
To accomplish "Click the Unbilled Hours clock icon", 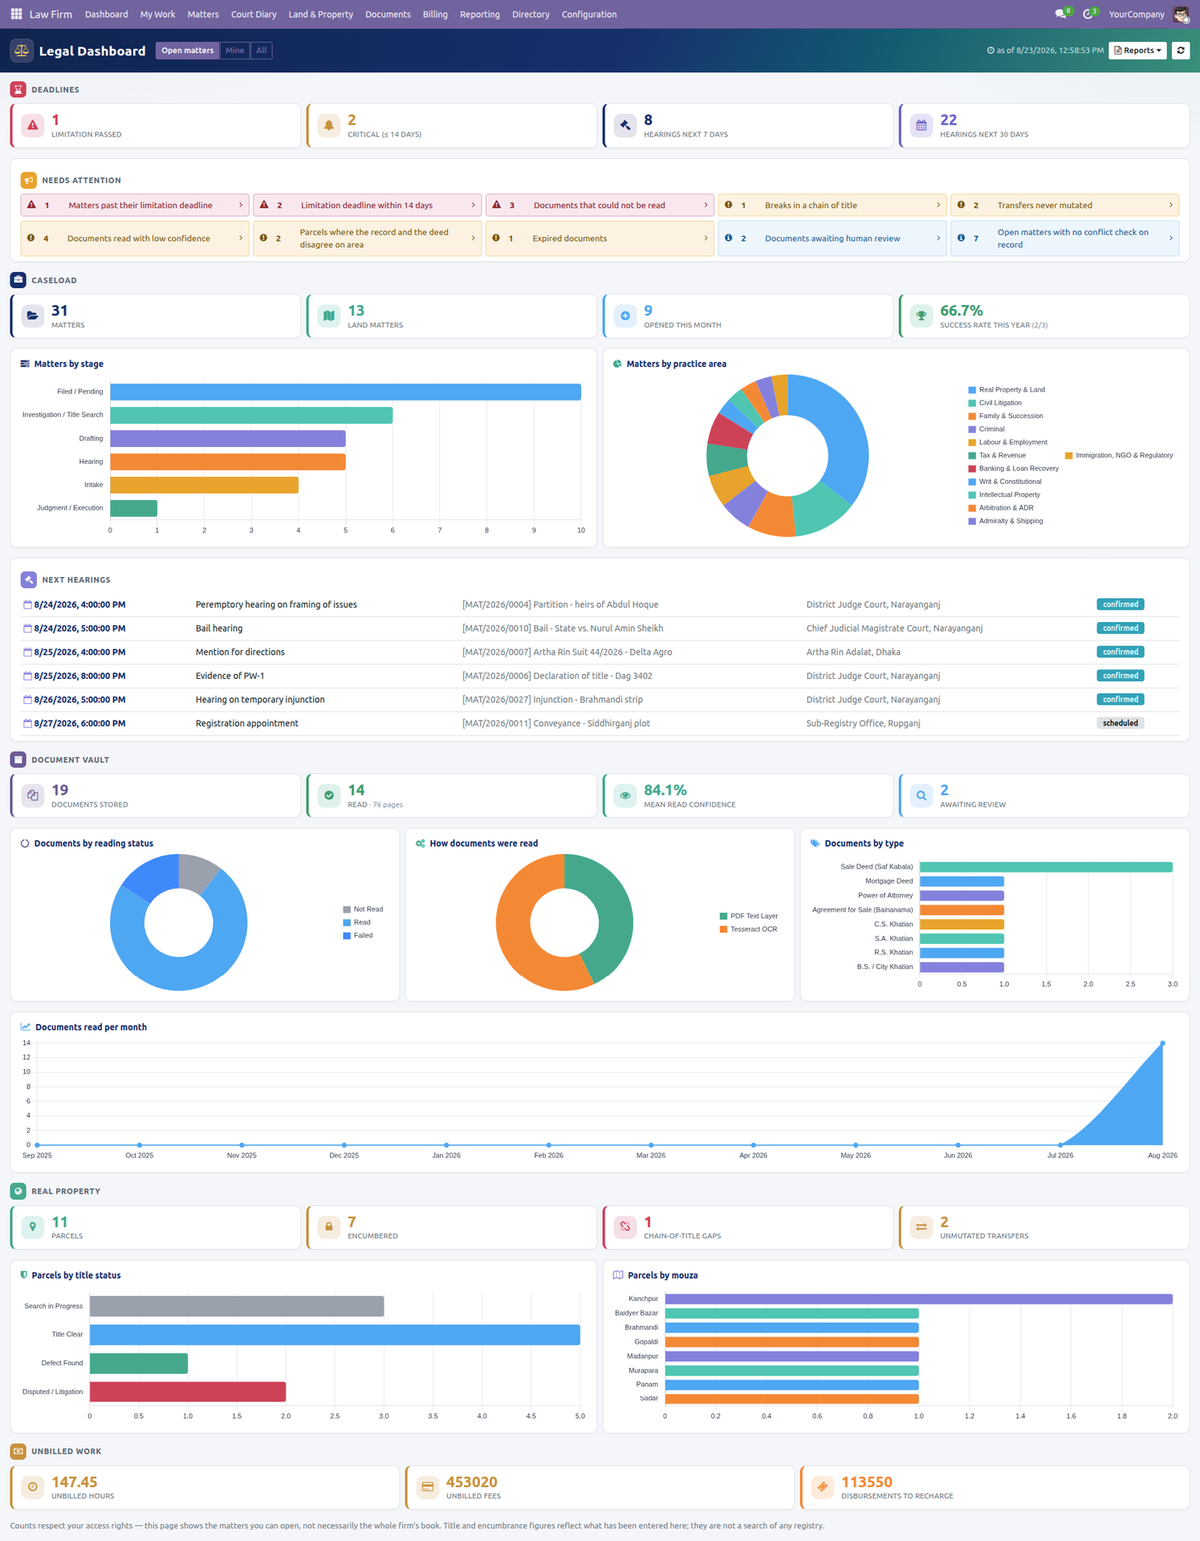I will click(x=33, y=1487).
